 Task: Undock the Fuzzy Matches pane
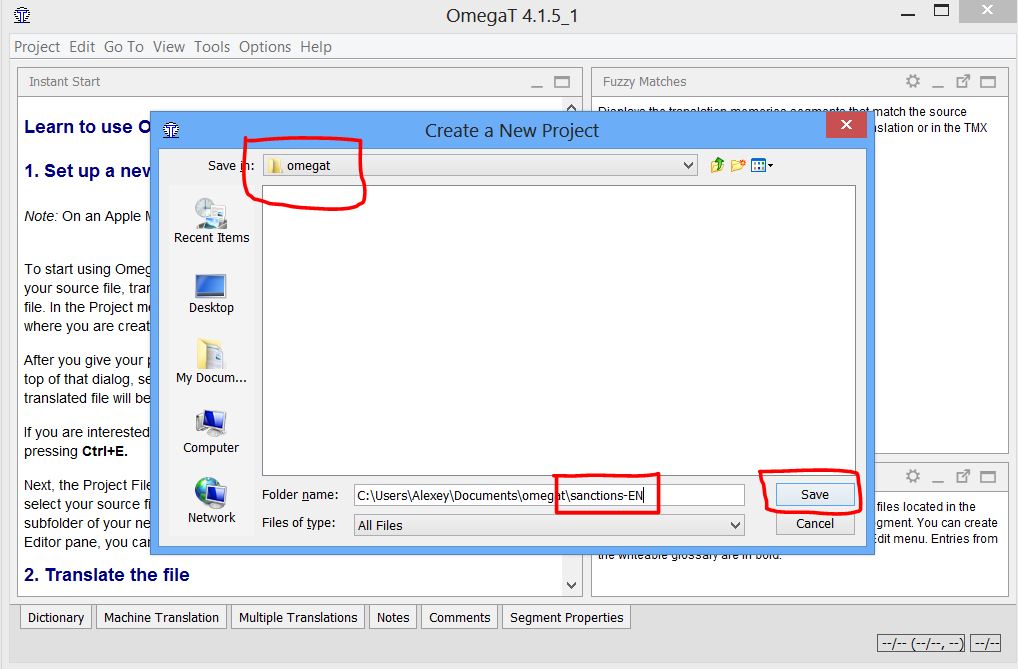point(963,81)
